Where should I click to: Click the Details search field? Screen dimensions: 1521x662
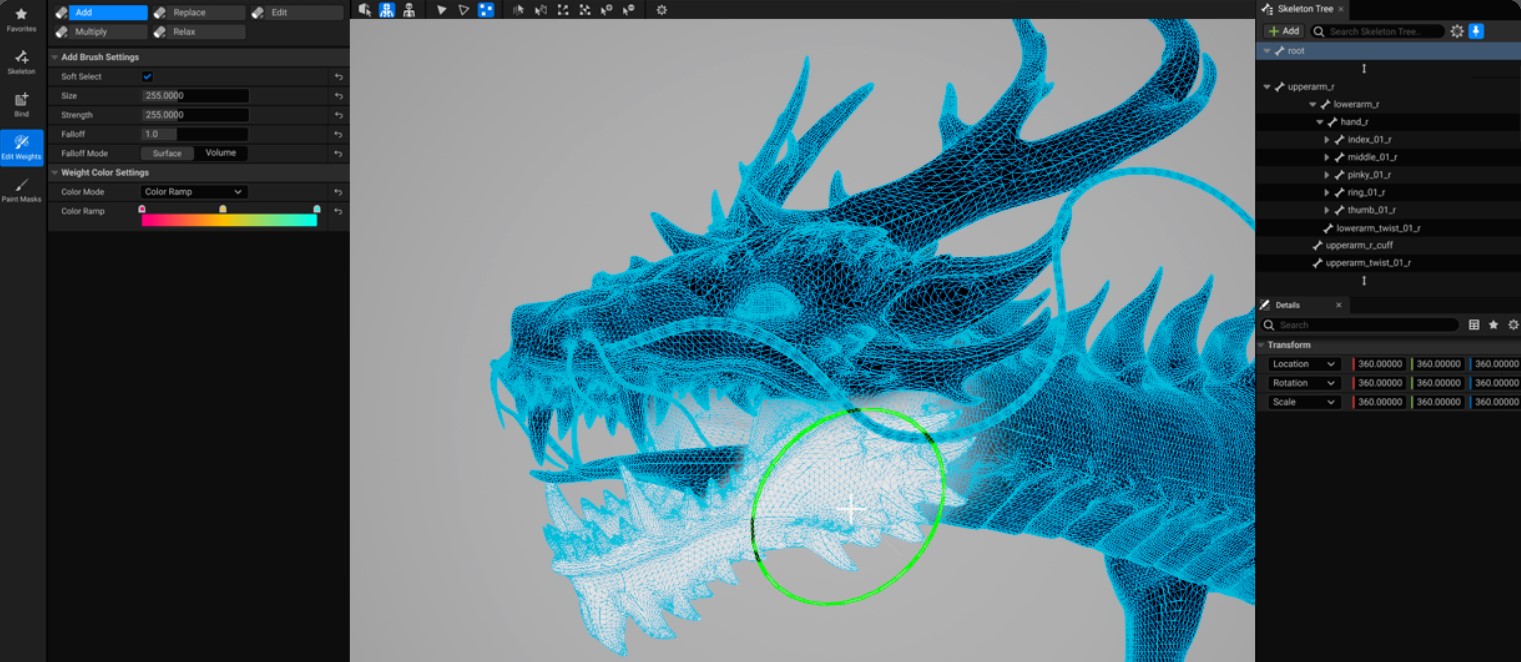pos(1359,325)
